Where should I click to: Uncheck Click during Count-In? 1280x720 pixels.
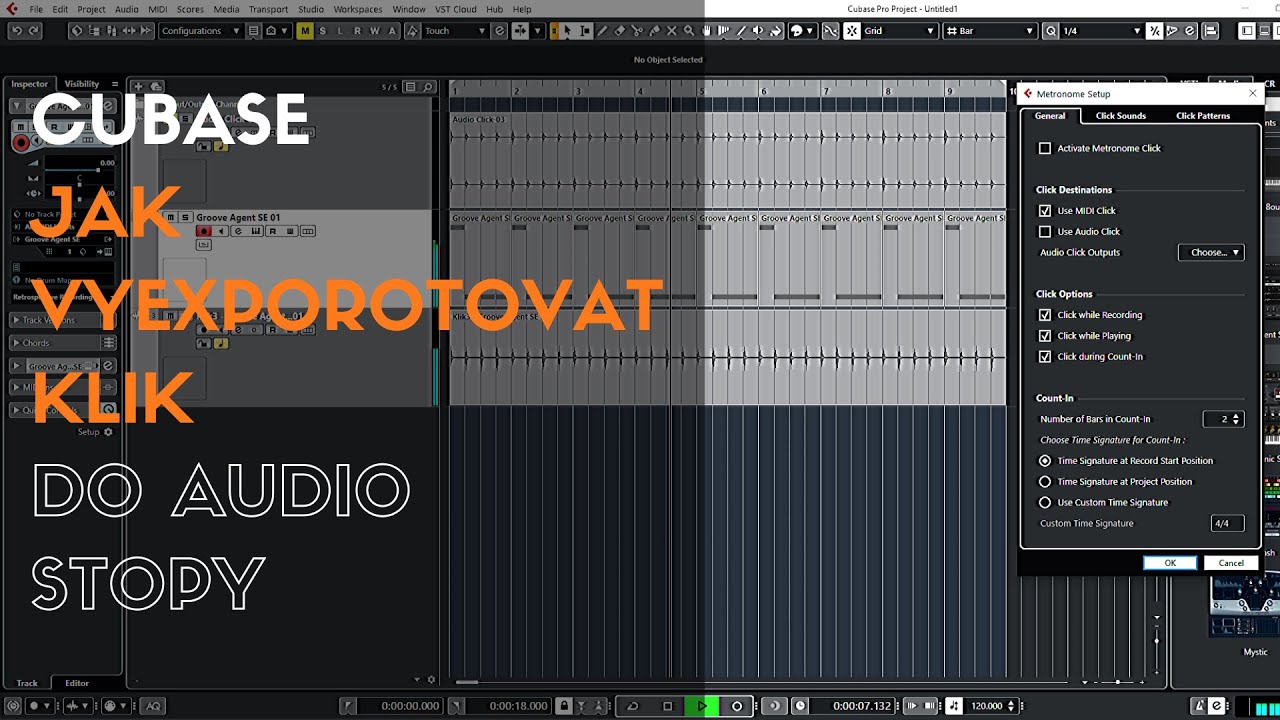1045,357
